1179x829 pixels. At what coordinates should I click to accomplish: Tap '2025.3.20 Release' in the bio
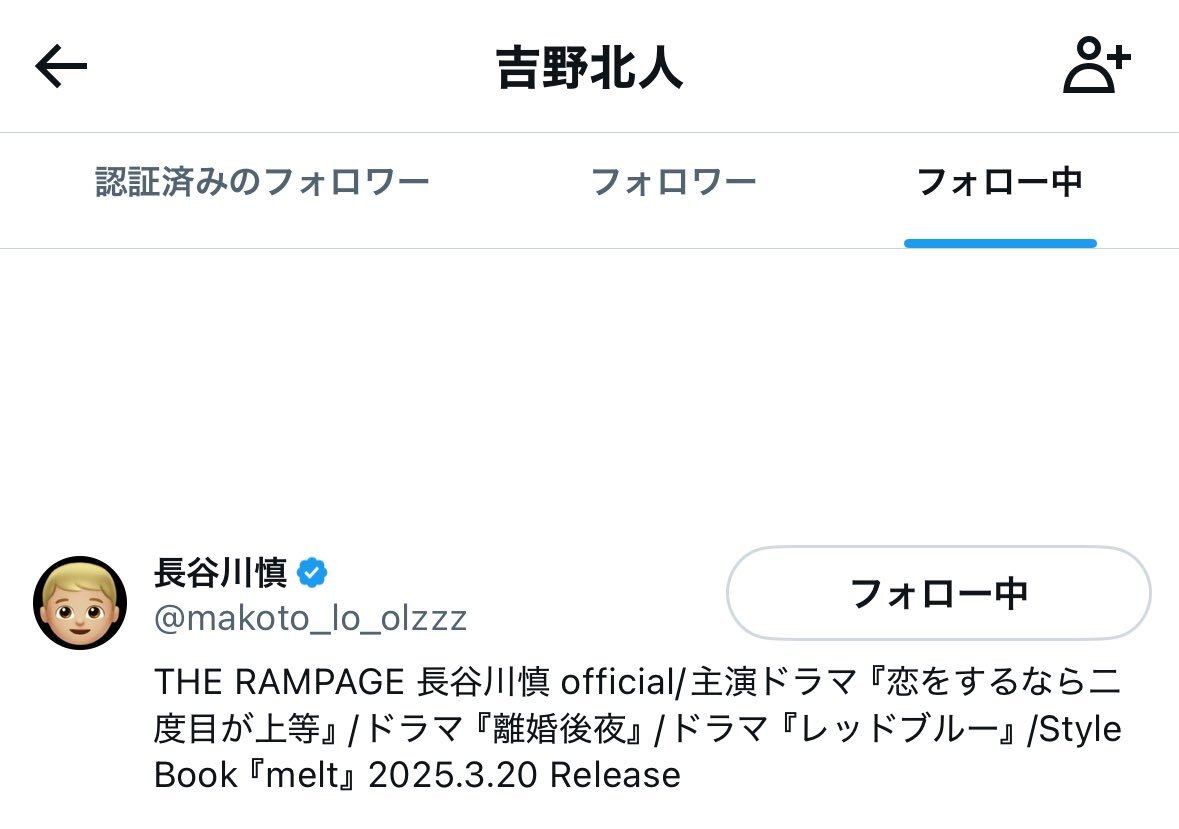click(x=524, y=775)
